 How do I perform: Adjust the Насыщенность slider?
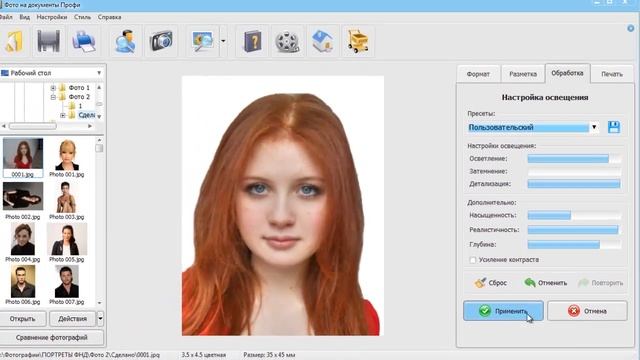(574, 215)
